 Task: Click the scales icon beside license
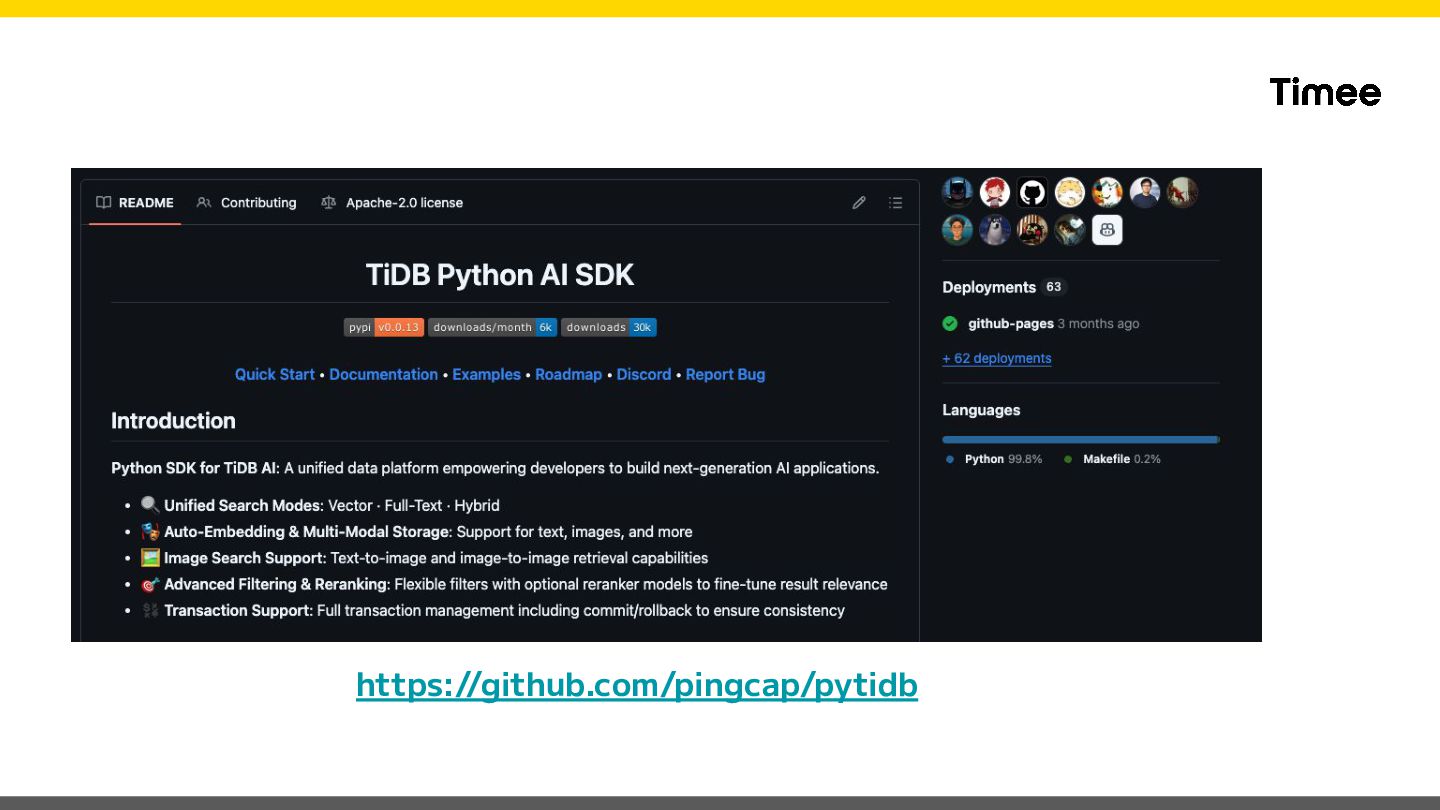(329, 202)
